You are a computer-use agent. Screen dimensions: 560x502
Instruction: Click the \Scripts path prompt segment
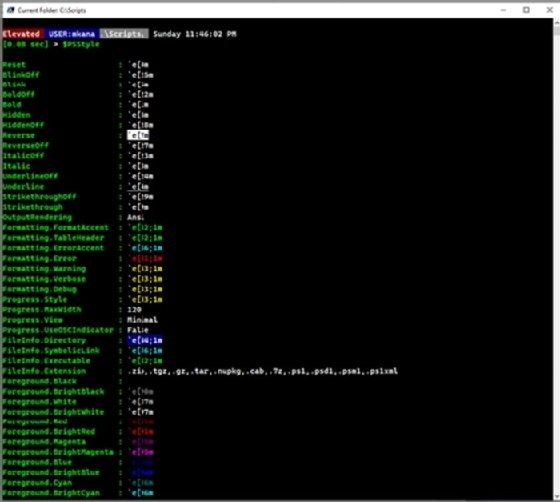(124, 34)
